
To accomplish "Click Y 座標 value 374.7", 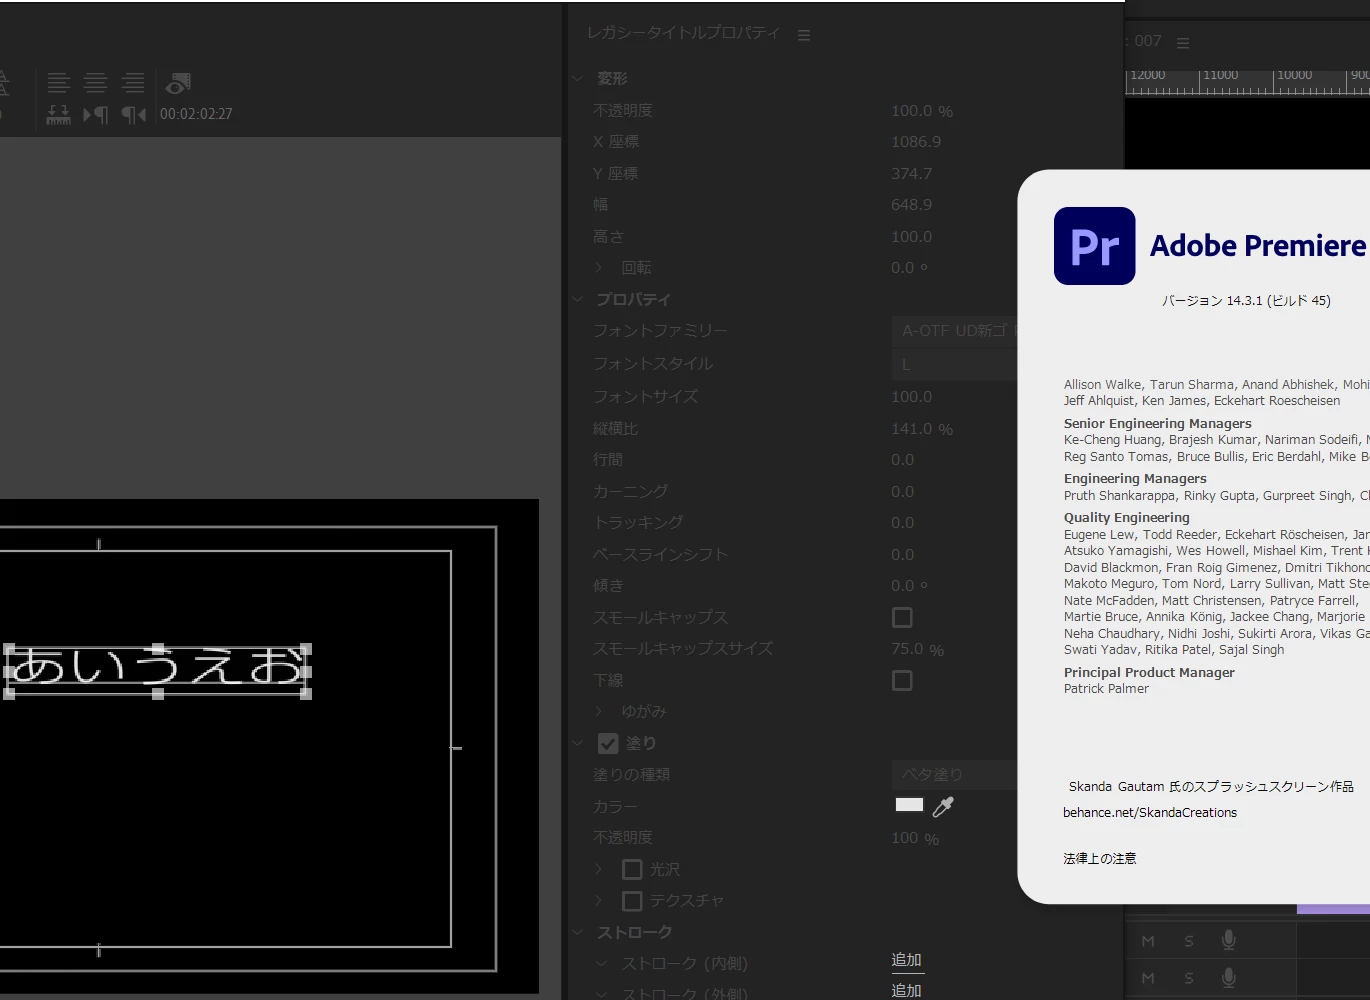I will [912, 174].
